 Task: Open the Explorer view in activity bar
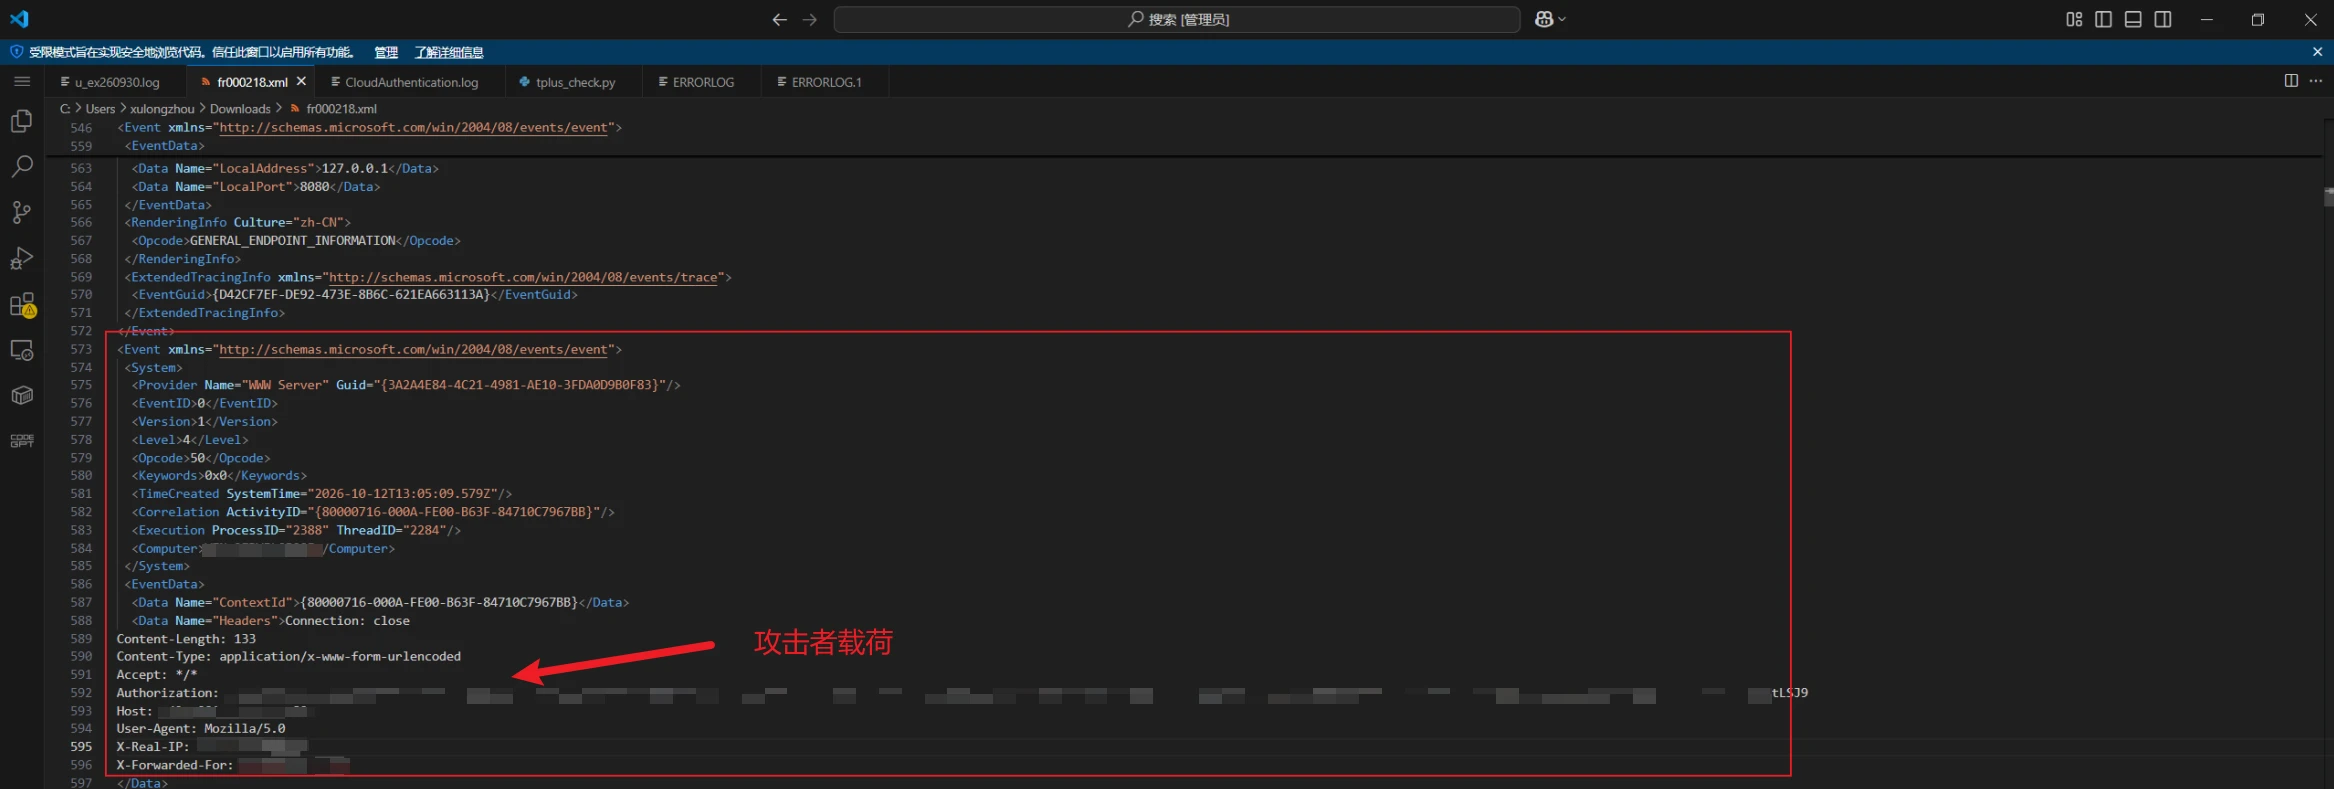tap(21, 121)
